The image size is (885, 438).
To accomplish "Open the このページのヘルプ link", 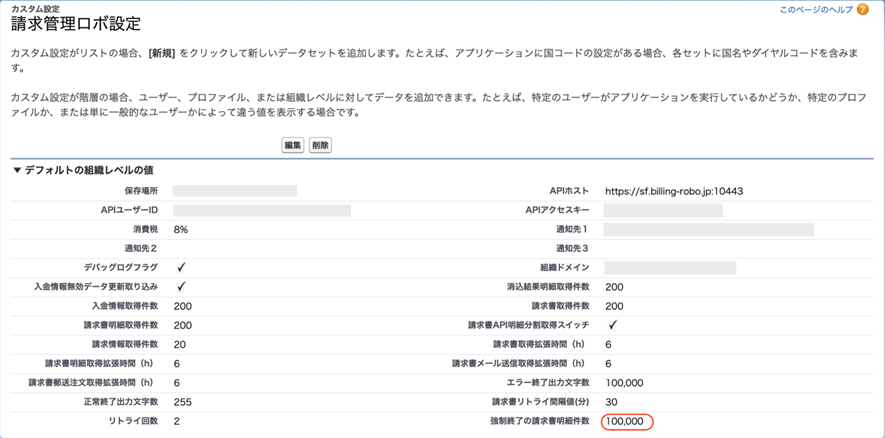I will tap(816, 10).
